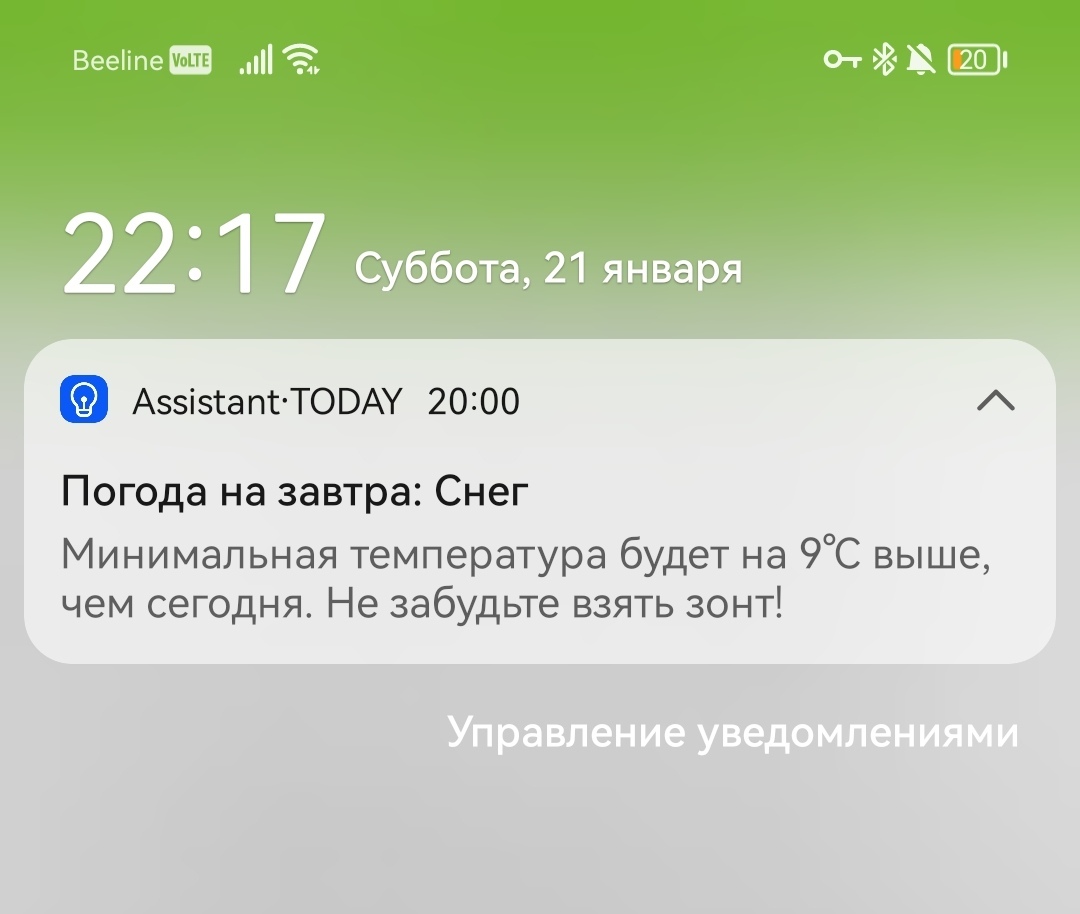This screenshot has width=1080, height=914.
Task: Tap the VoLTE badge
Action: [x=190, y=61]
